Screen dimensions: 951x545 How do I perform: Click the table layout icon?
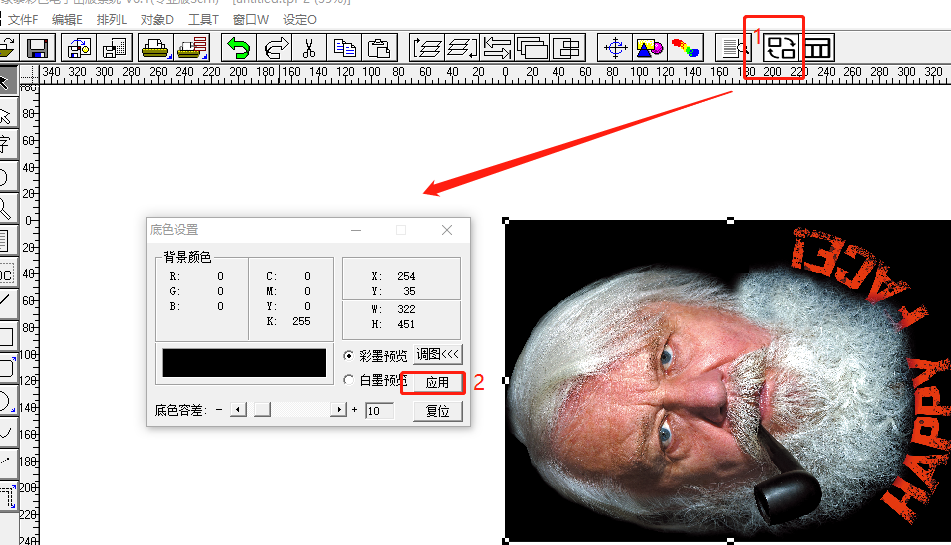tap(817, 48)
